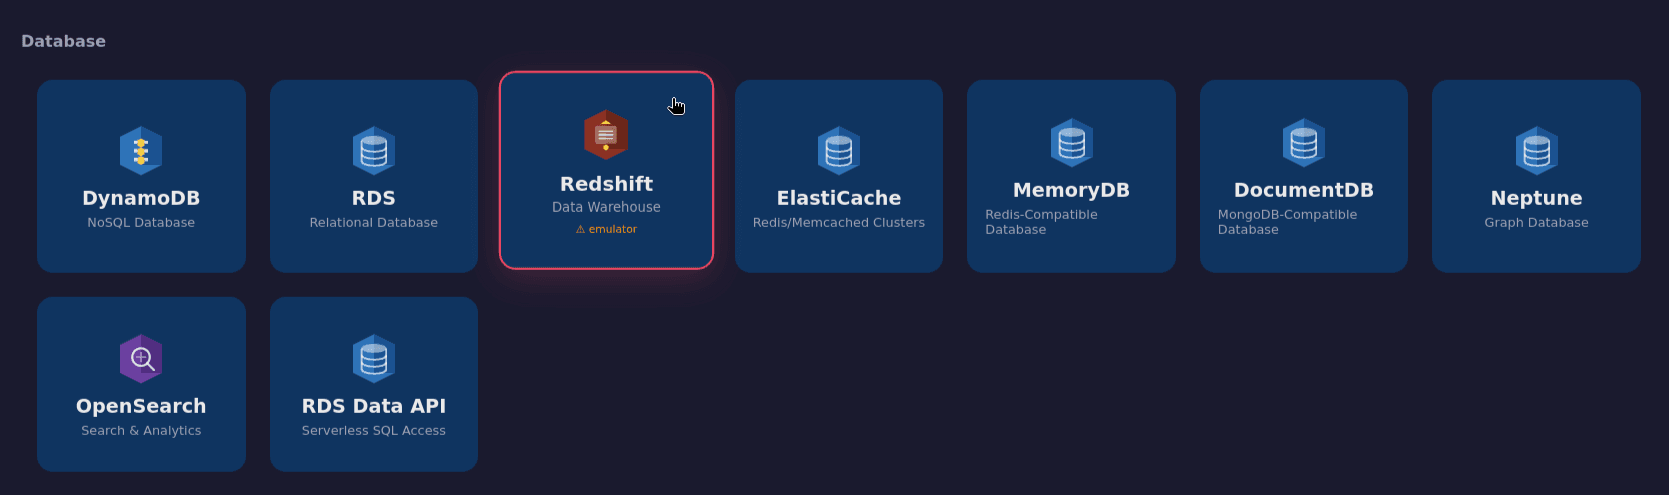This screenshot has height=495, width=1669.
Task: Click the RDS database icon
Action: click(374, 151)
